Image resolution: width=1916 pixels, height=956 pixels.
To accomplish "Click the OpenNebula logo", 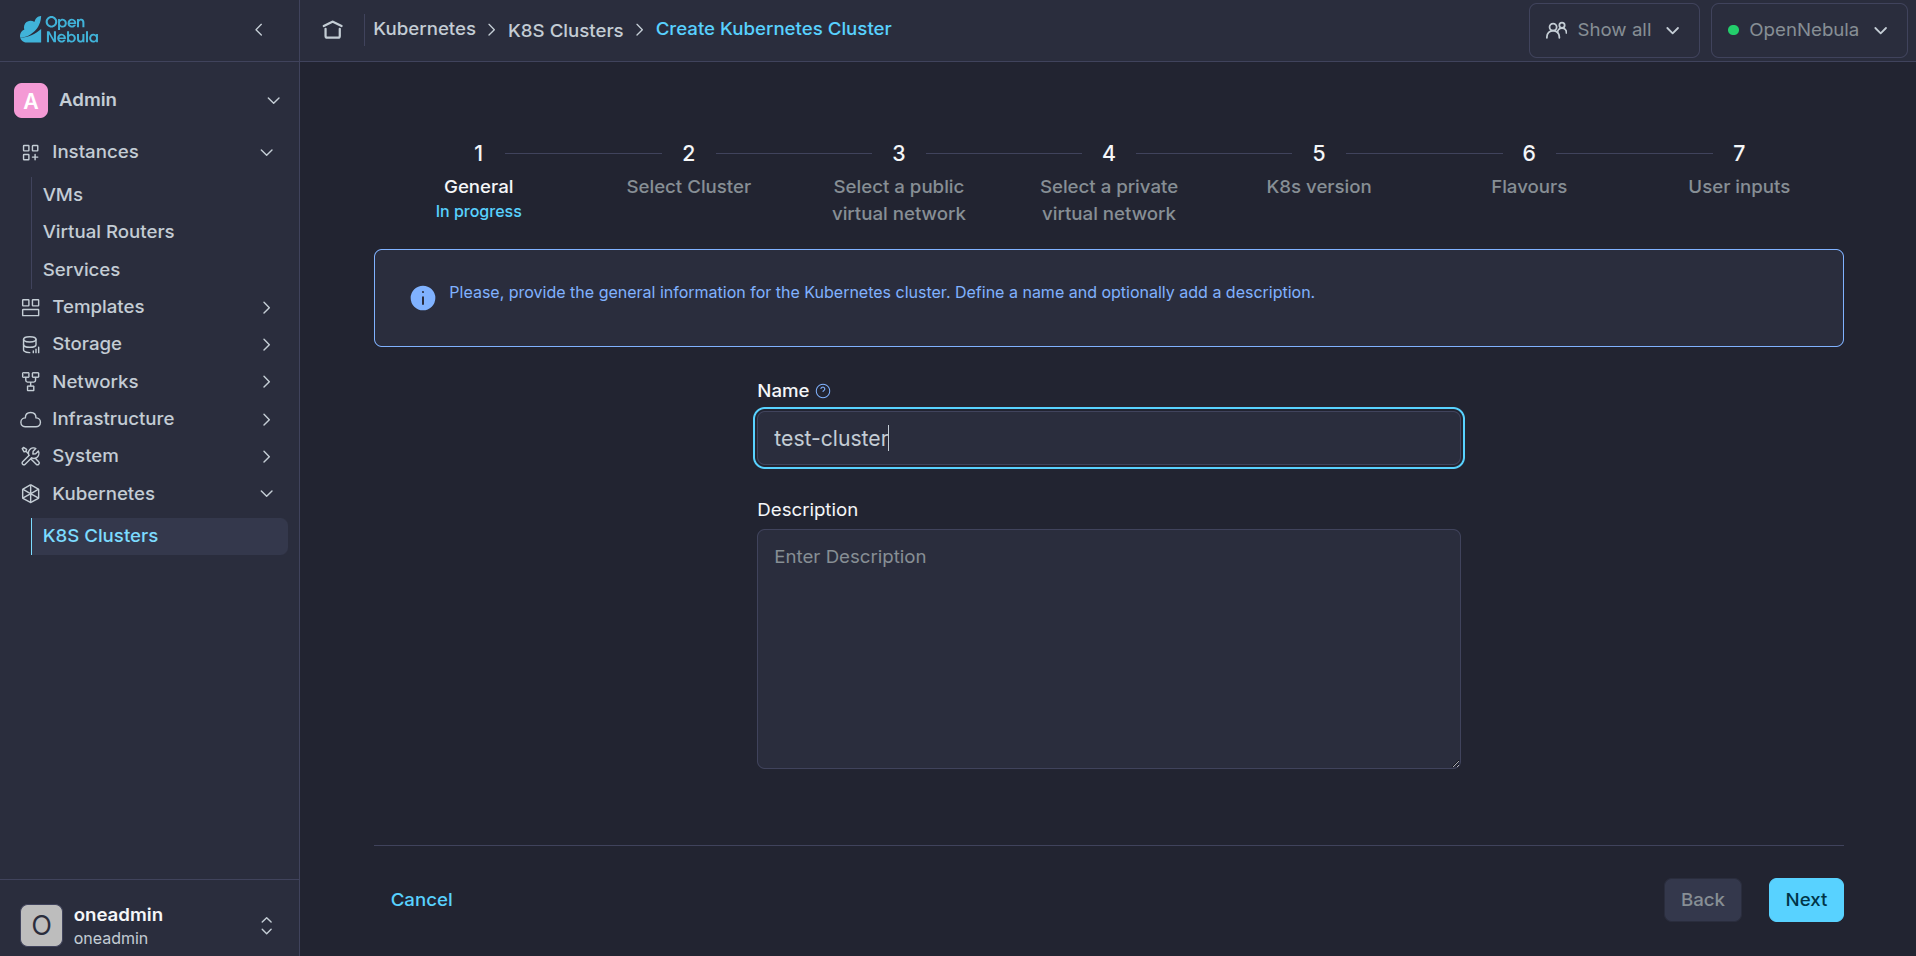I will coord(59,30).
